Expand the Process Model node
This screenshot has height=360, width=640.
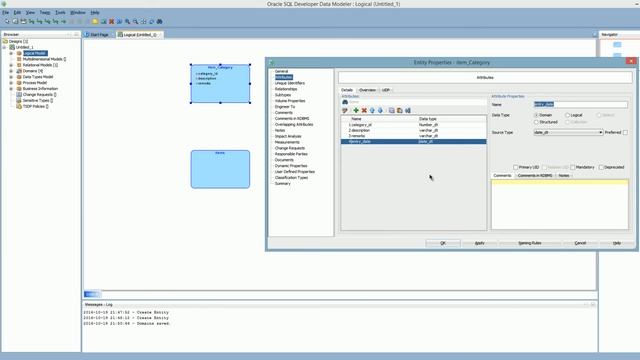(11, 83)
